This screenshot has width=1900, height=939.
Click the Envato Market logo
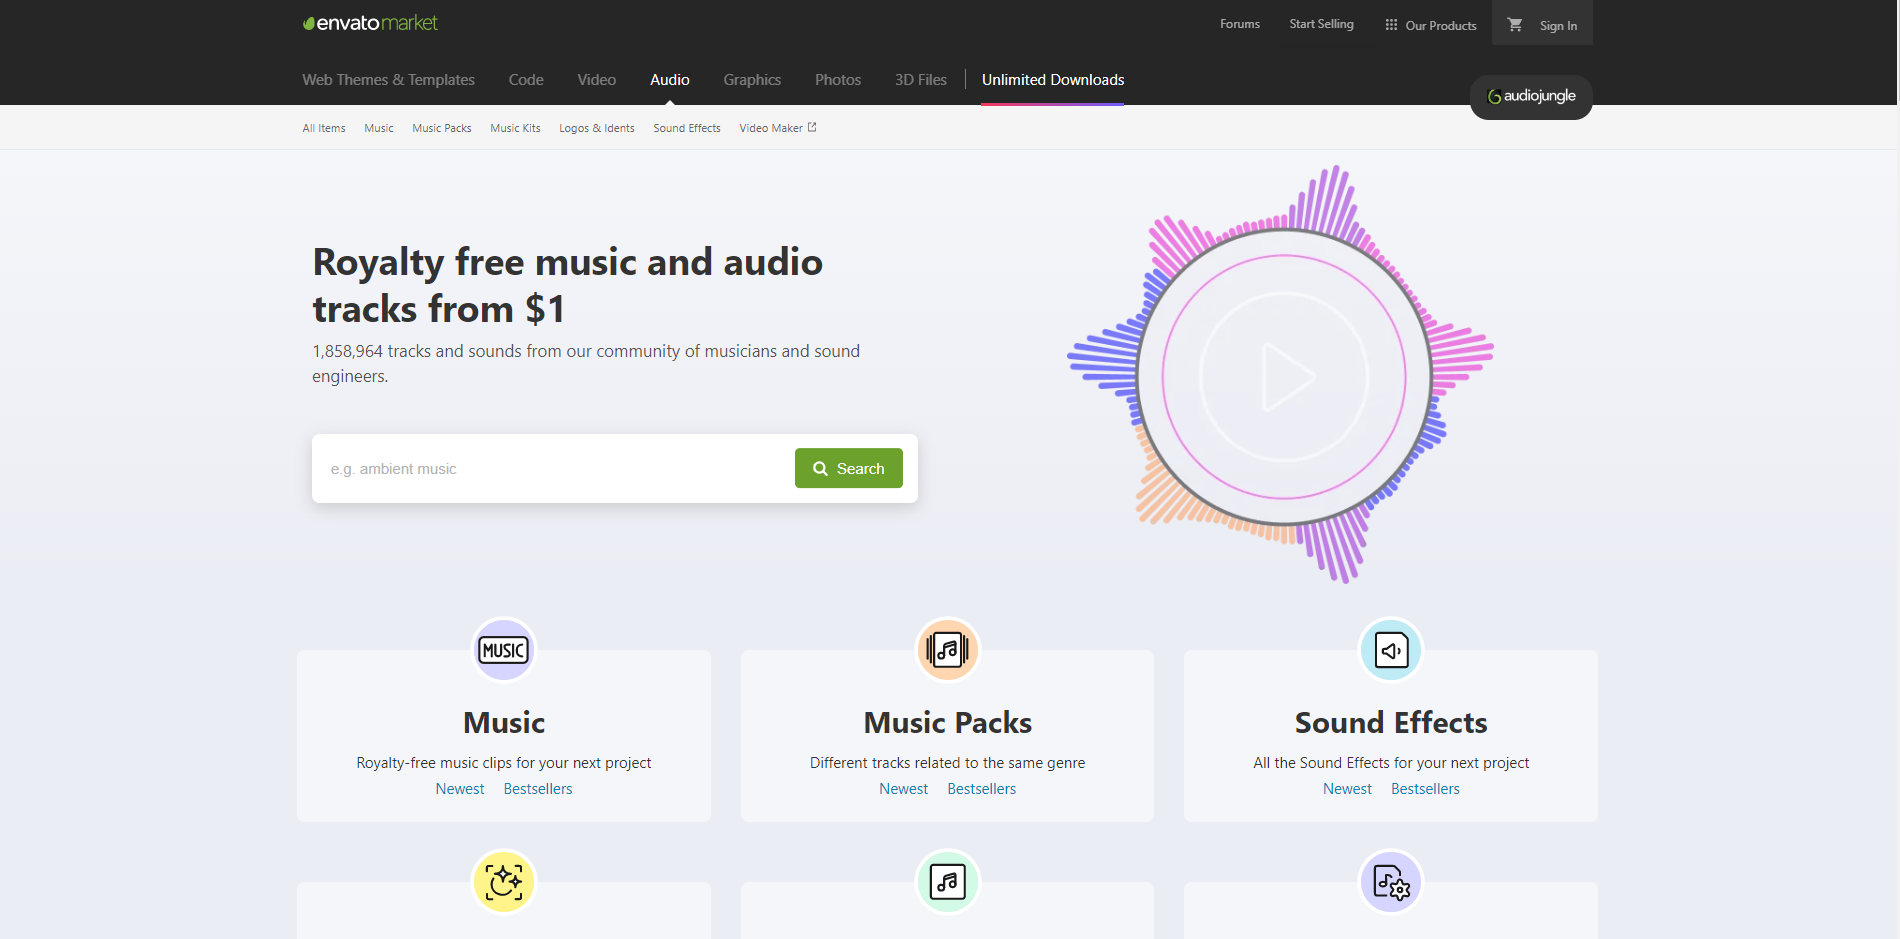[x=370, y=23]
